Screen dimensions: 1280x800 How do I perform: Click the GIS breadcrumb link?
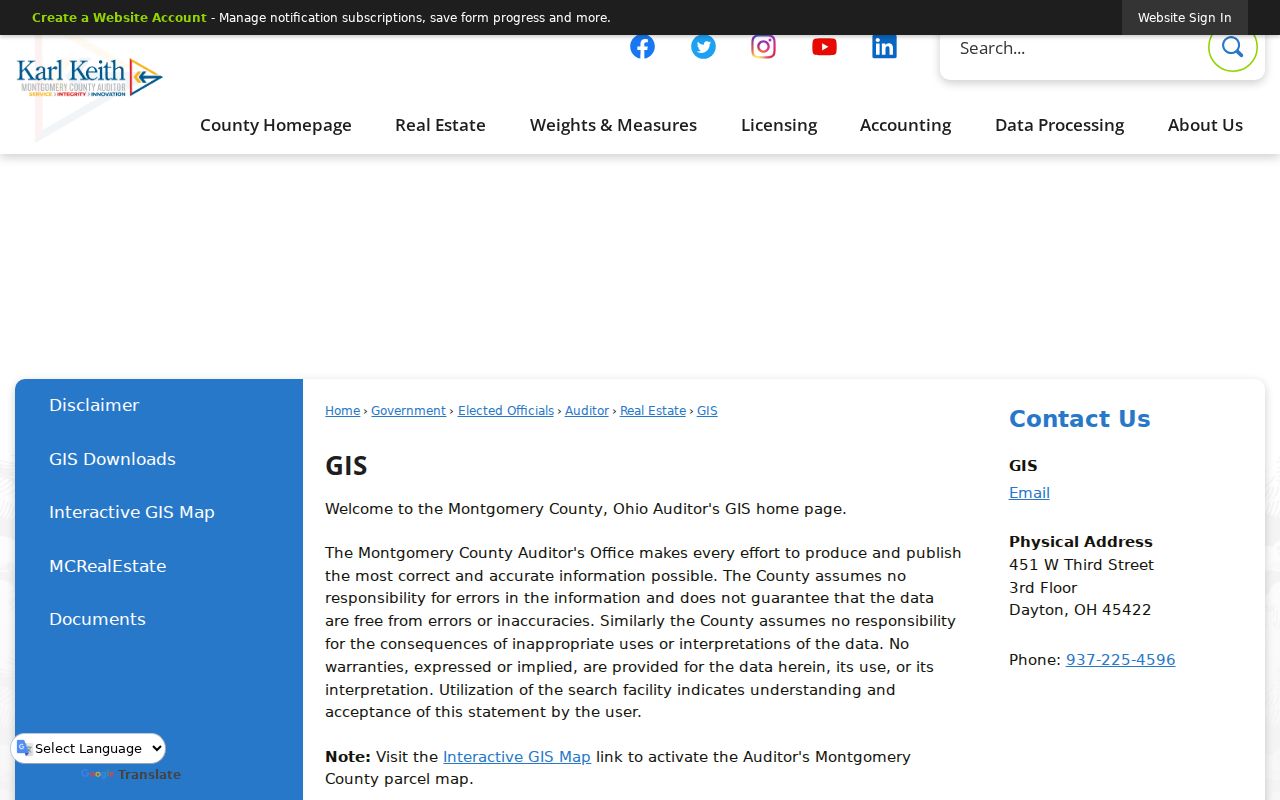[707, 411]
